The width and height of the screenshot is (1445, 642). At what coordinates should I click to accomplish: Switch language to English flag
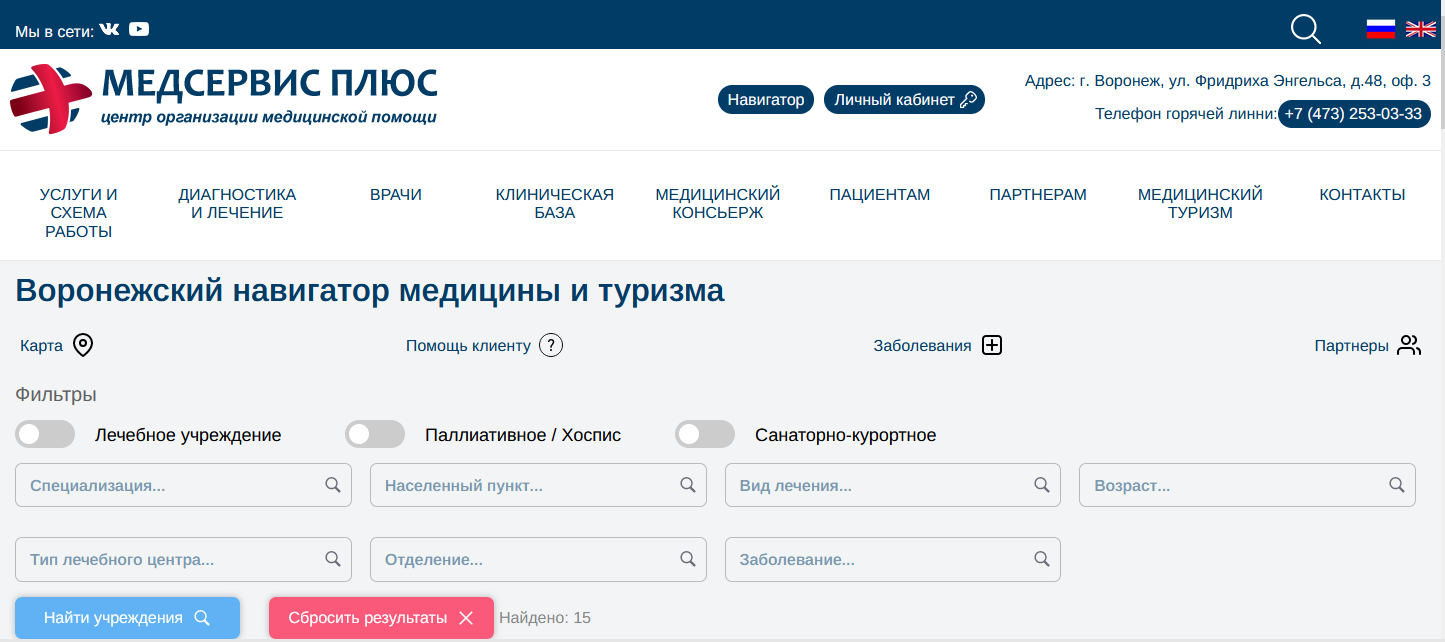1420,29
